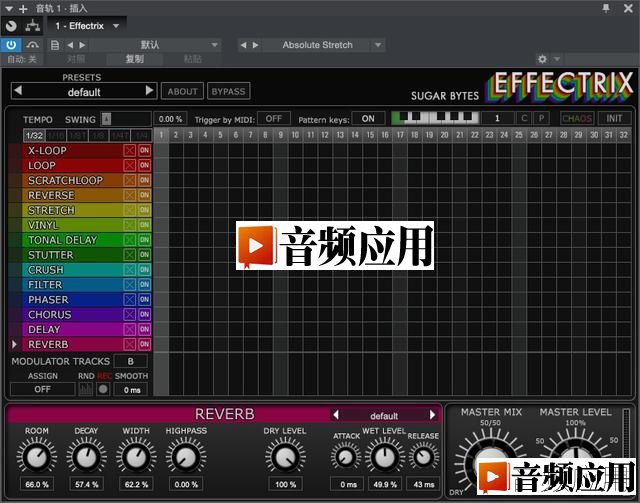Screen dimensions: 640x503
Task: Select the STRETCH effect track
Action: pos(72,210)
